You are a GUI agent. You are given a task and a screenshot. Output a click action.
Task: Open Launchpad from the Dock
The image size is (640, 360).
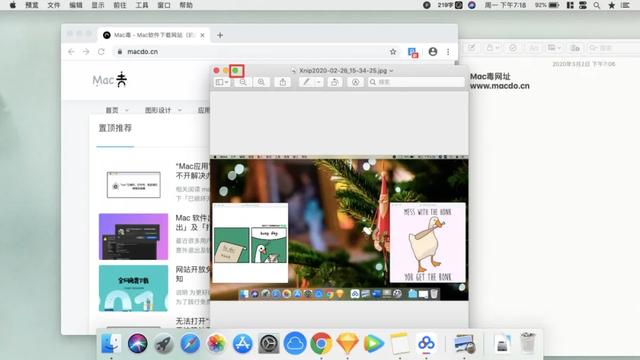164,343
